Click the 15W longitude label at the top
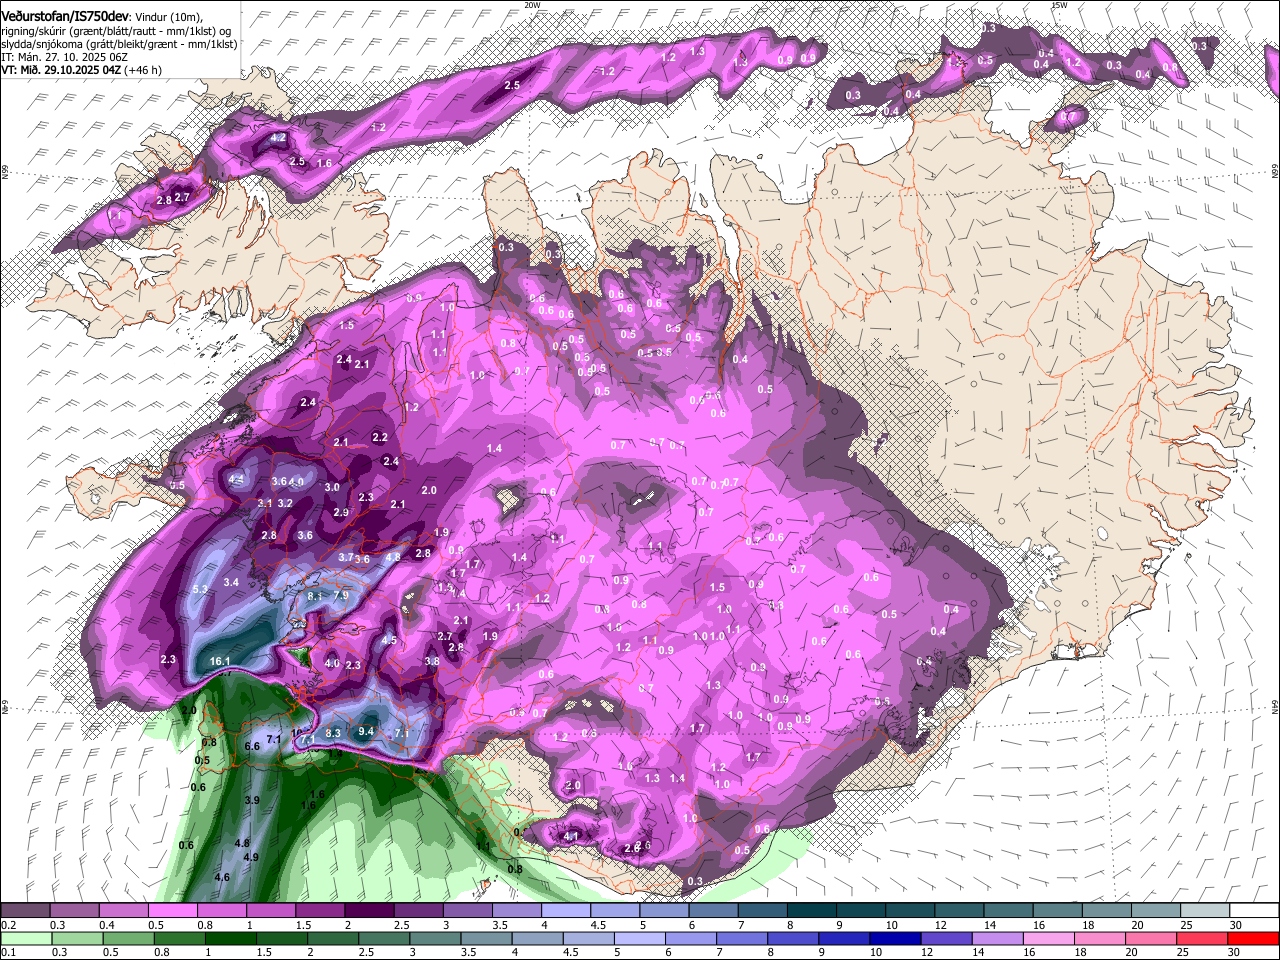 [1059, 5]
